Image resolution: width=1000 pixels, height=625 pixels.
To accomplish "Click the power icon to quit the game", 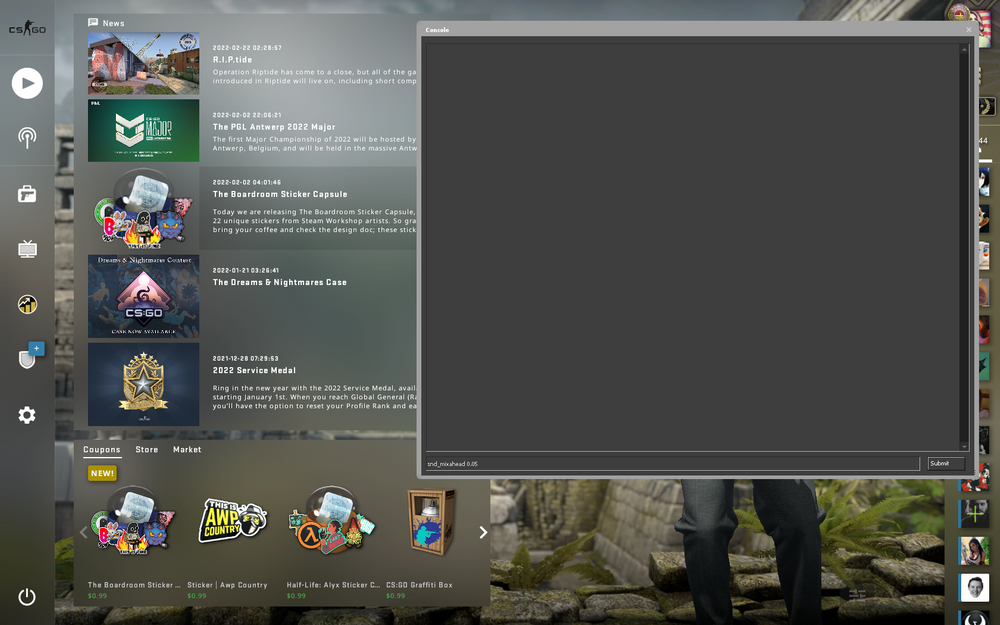I will point(27,597).
